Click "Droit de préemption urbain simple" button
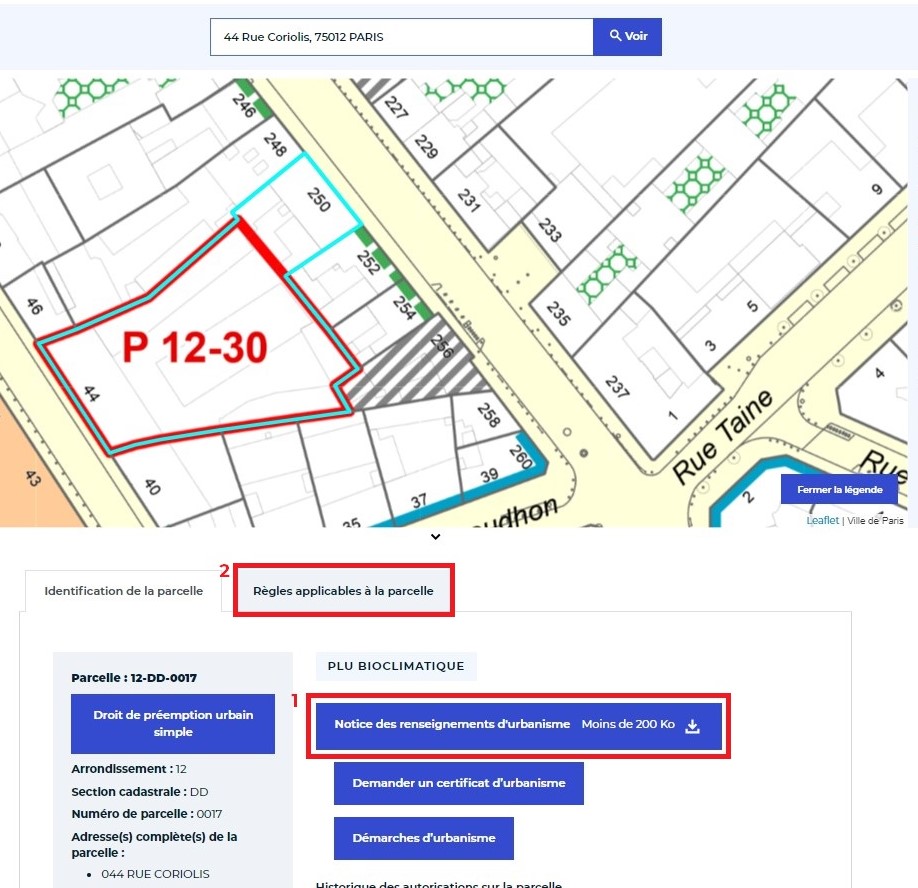The image size is (918, 888). pos(173,724)
